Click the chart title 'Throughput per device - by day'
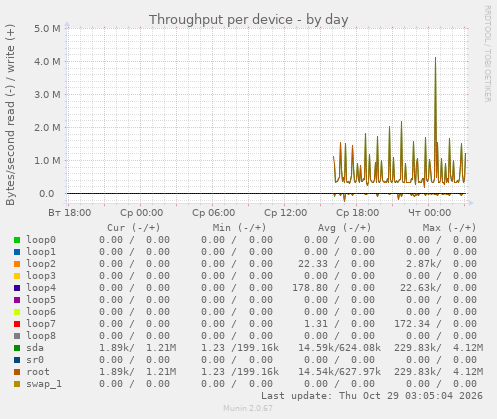This screenshot has width=497, height=419. coord(249,20)
